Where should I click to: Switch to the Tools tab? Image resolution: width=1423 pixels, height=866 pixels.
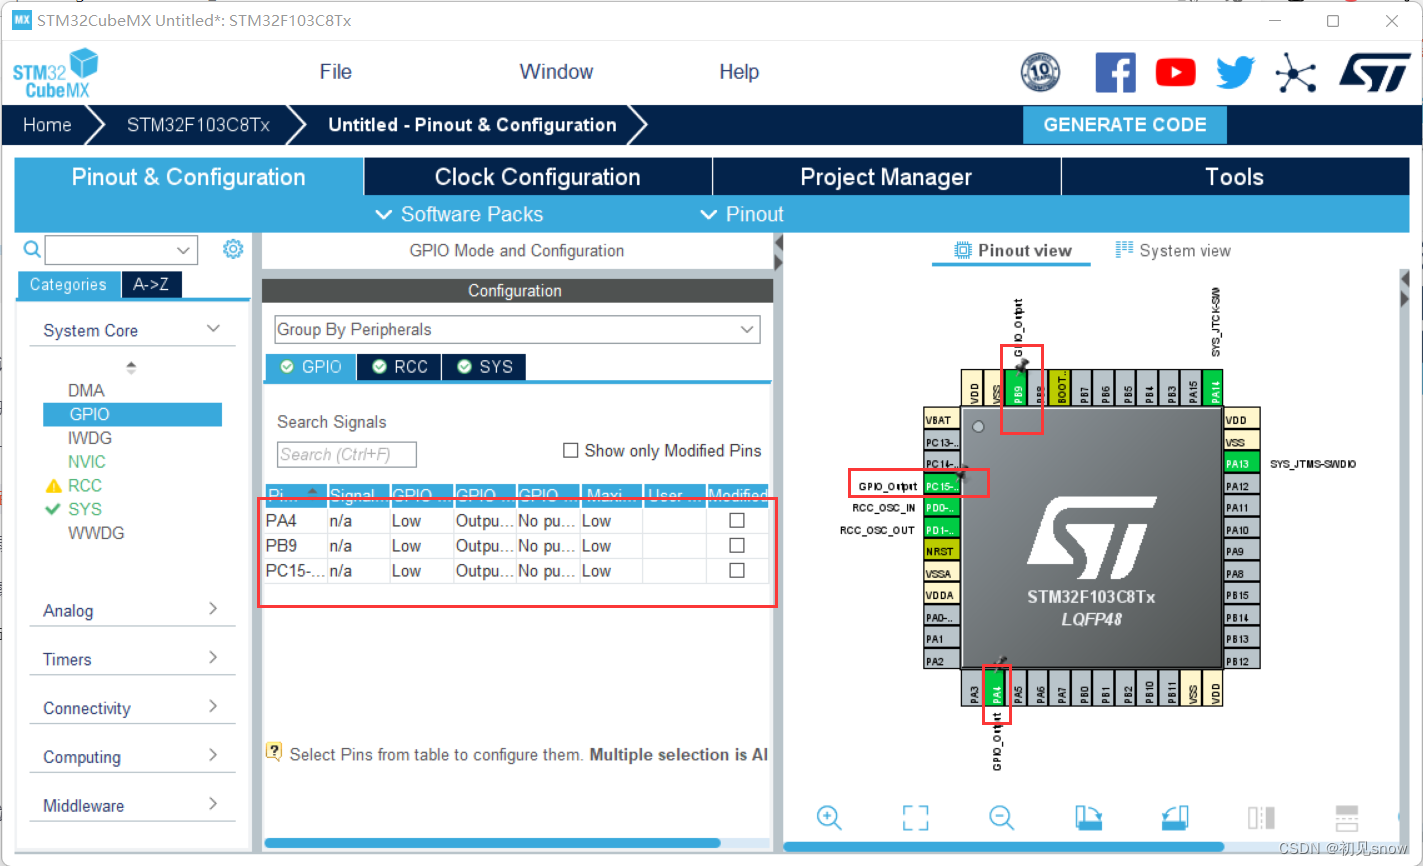pyautogui.click(x=1235, y=177)
